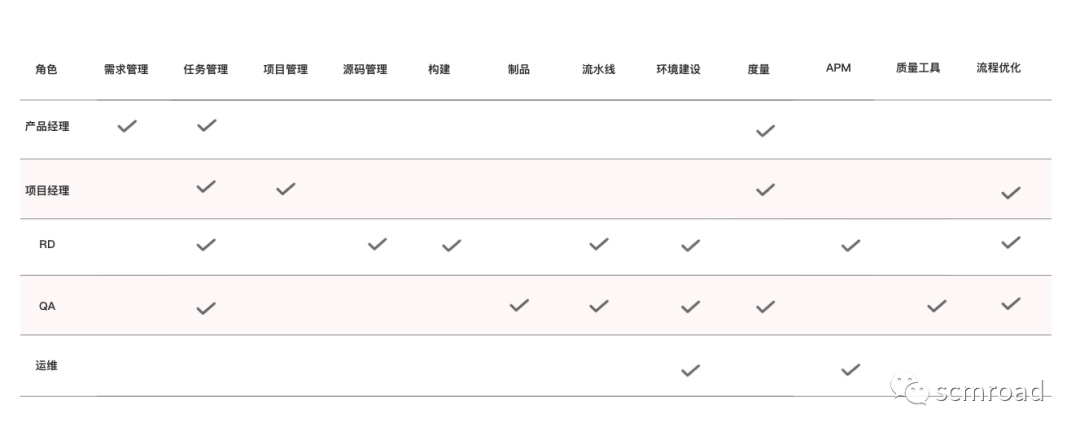Viewport: 1080px width, 436px height.
Task: Click the QA checkmark under 质量工具
Action: (x=937, y=306)
